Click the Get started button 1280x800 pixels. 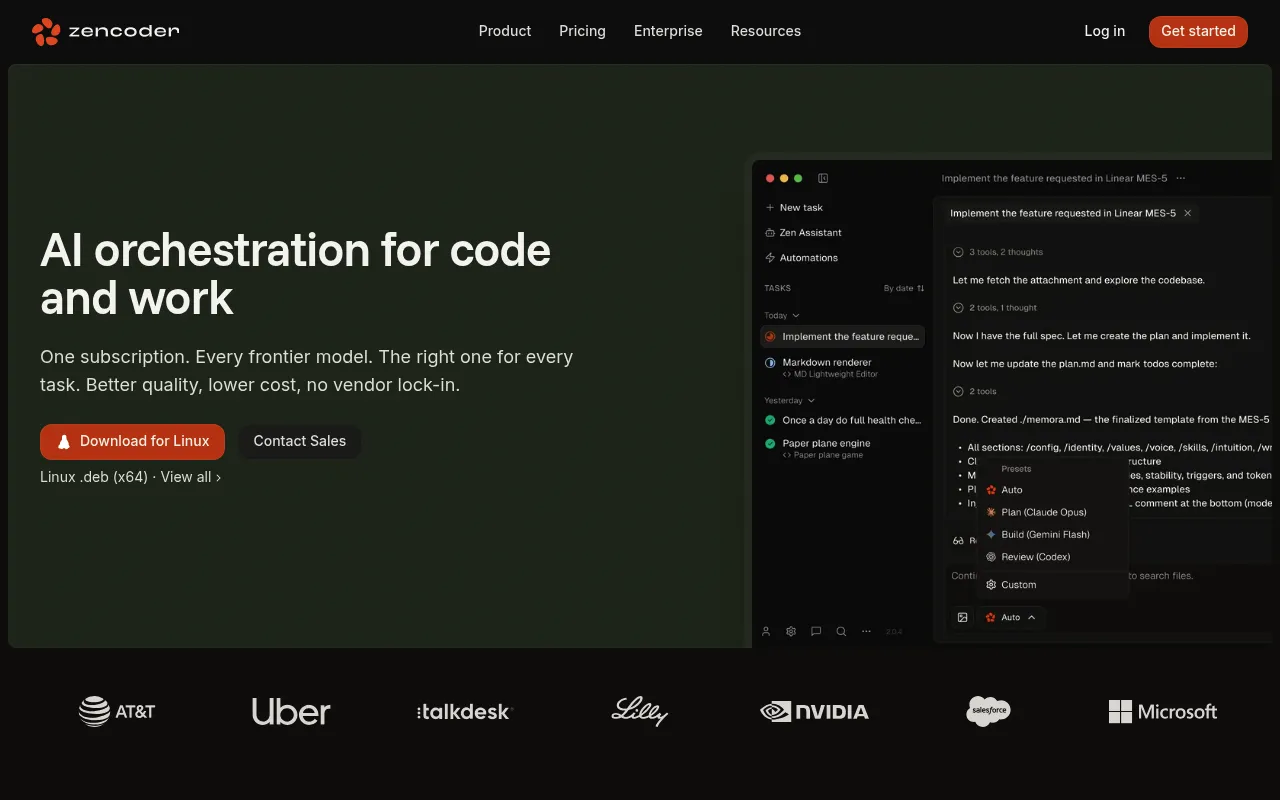(x=1198, y=31)
